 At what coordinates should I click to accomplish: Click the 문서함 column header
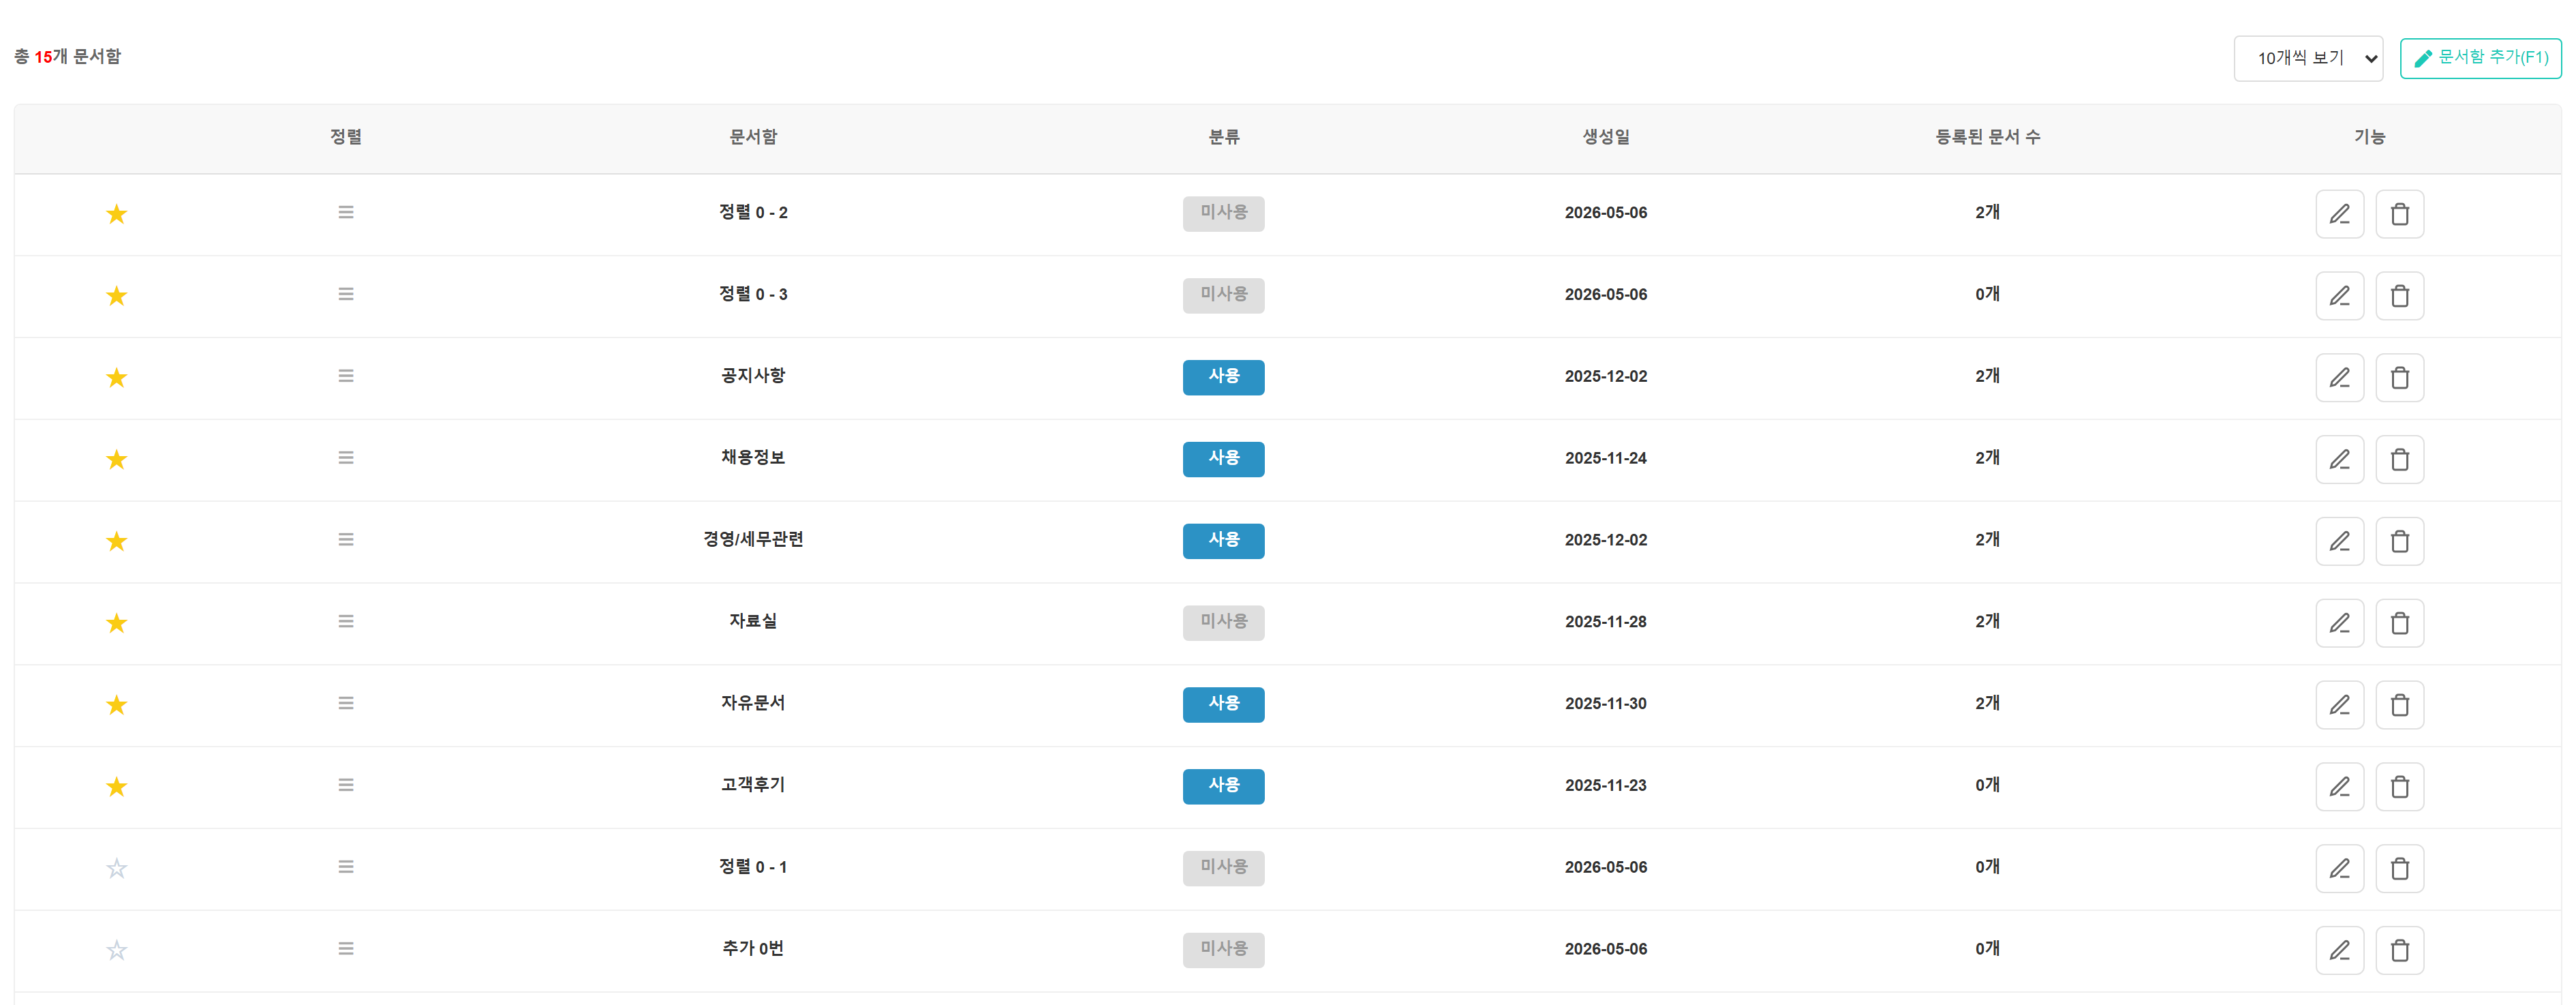point(753,137)
